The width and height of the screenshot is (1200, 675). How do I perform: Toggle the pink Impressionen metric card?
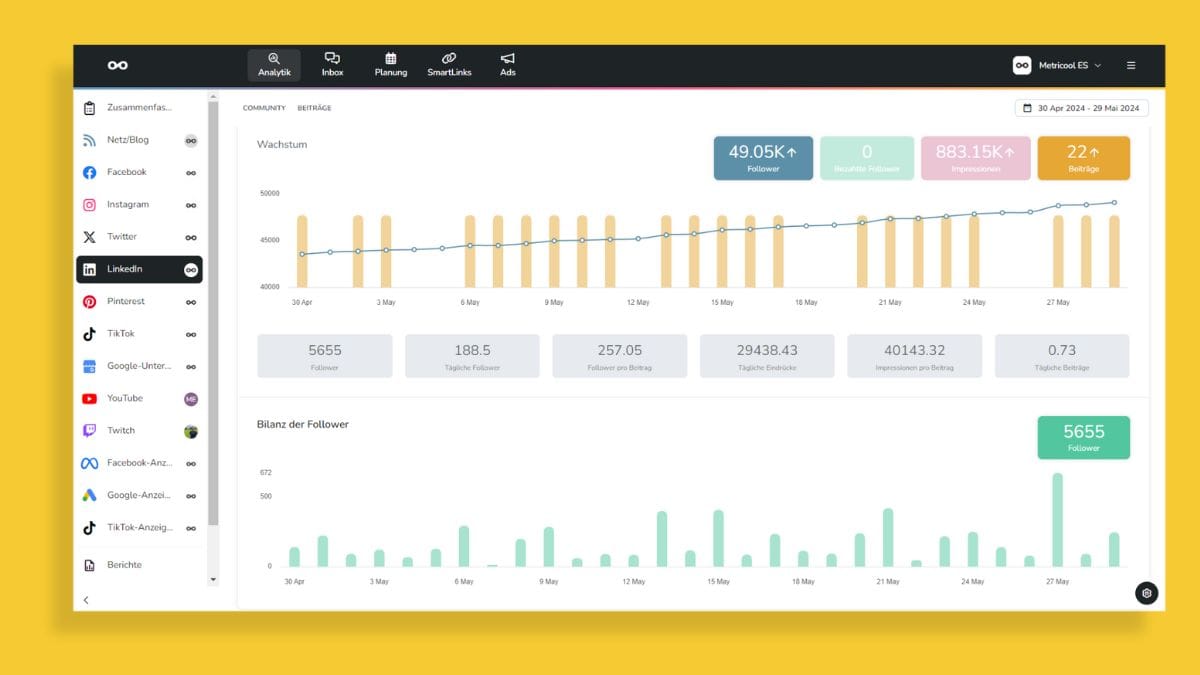click(x=975, y=158)
